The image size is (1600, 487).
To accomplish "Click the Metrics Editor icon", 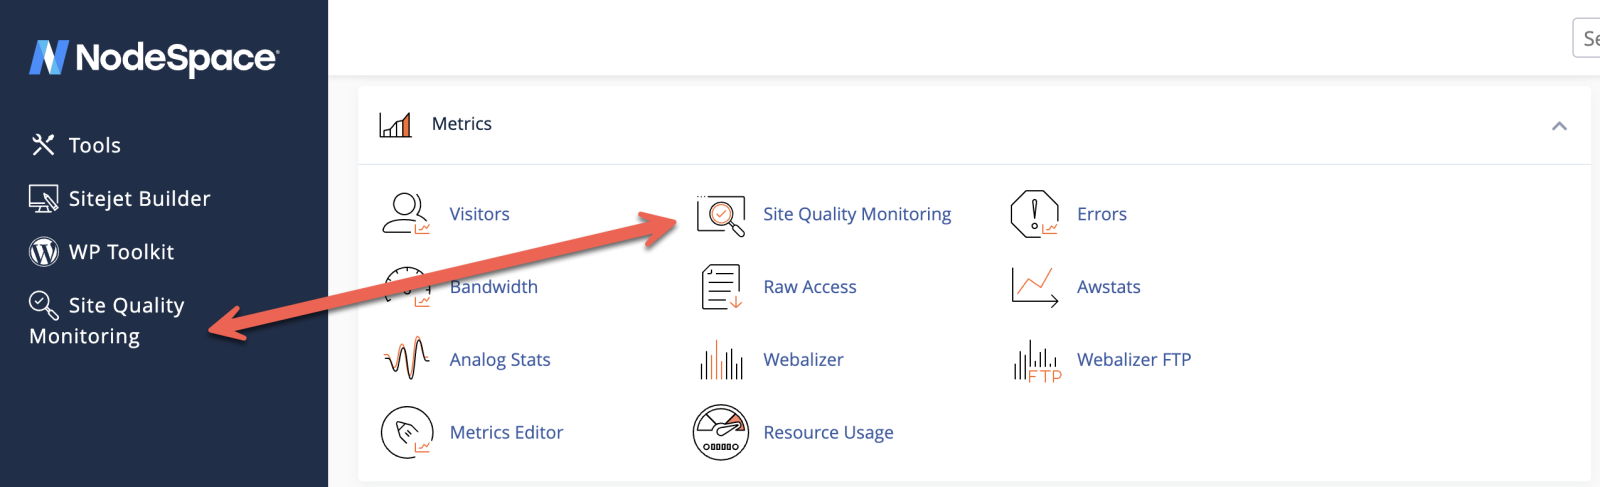I will 407,432.
